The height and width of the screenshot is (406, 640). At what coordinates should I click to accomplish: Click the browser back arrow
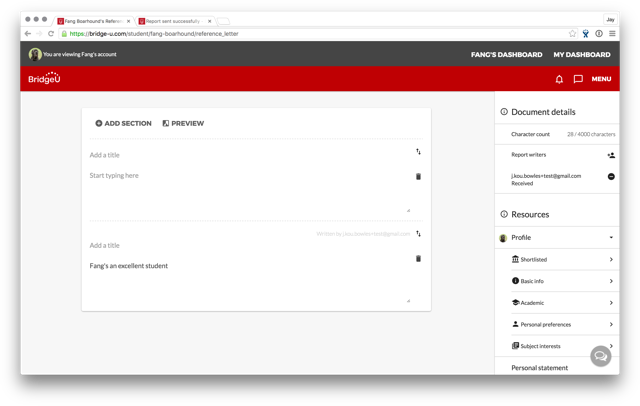click(x=28, y=34)
